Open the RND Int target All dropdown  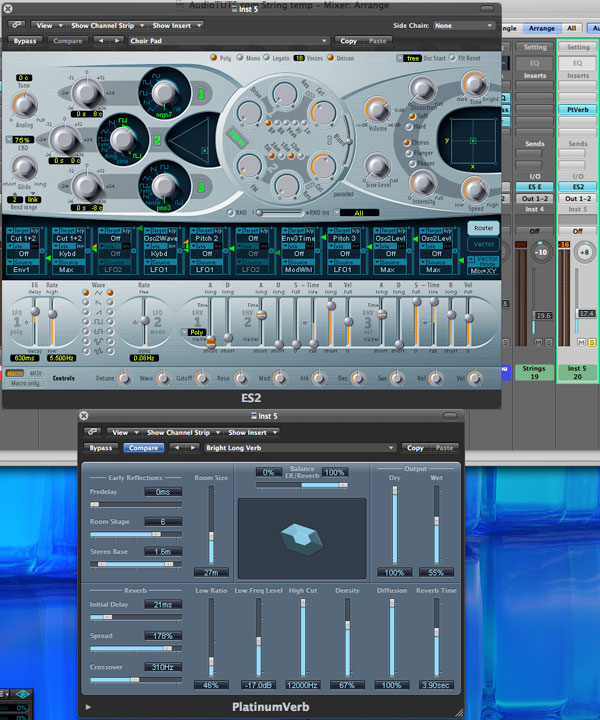(356, 213)
